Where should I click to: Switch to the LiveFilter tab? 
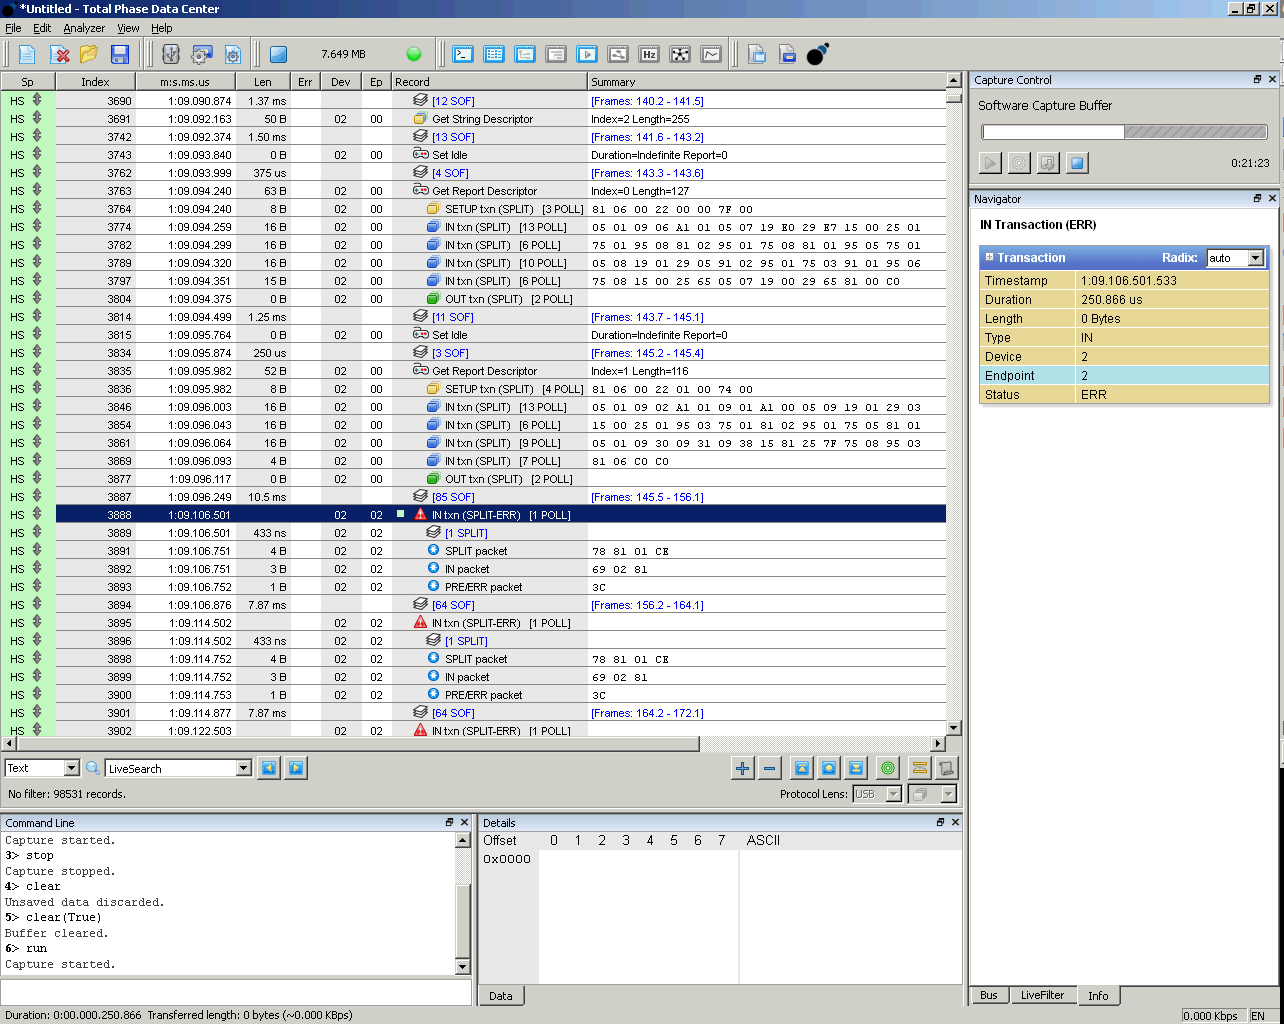1043,995
